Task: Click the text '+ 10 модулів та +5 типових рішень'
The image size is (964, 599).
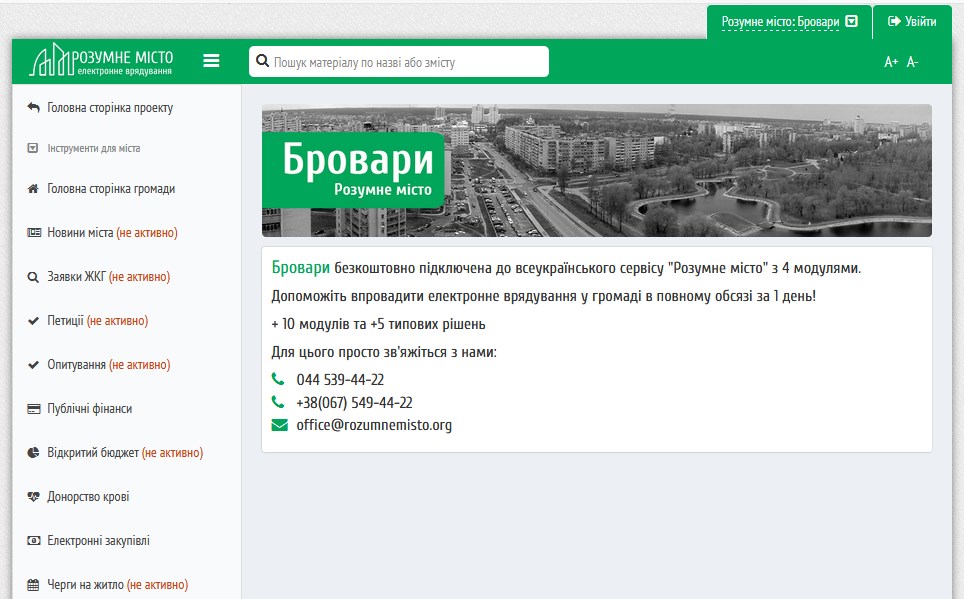Action: pos(378,324)
